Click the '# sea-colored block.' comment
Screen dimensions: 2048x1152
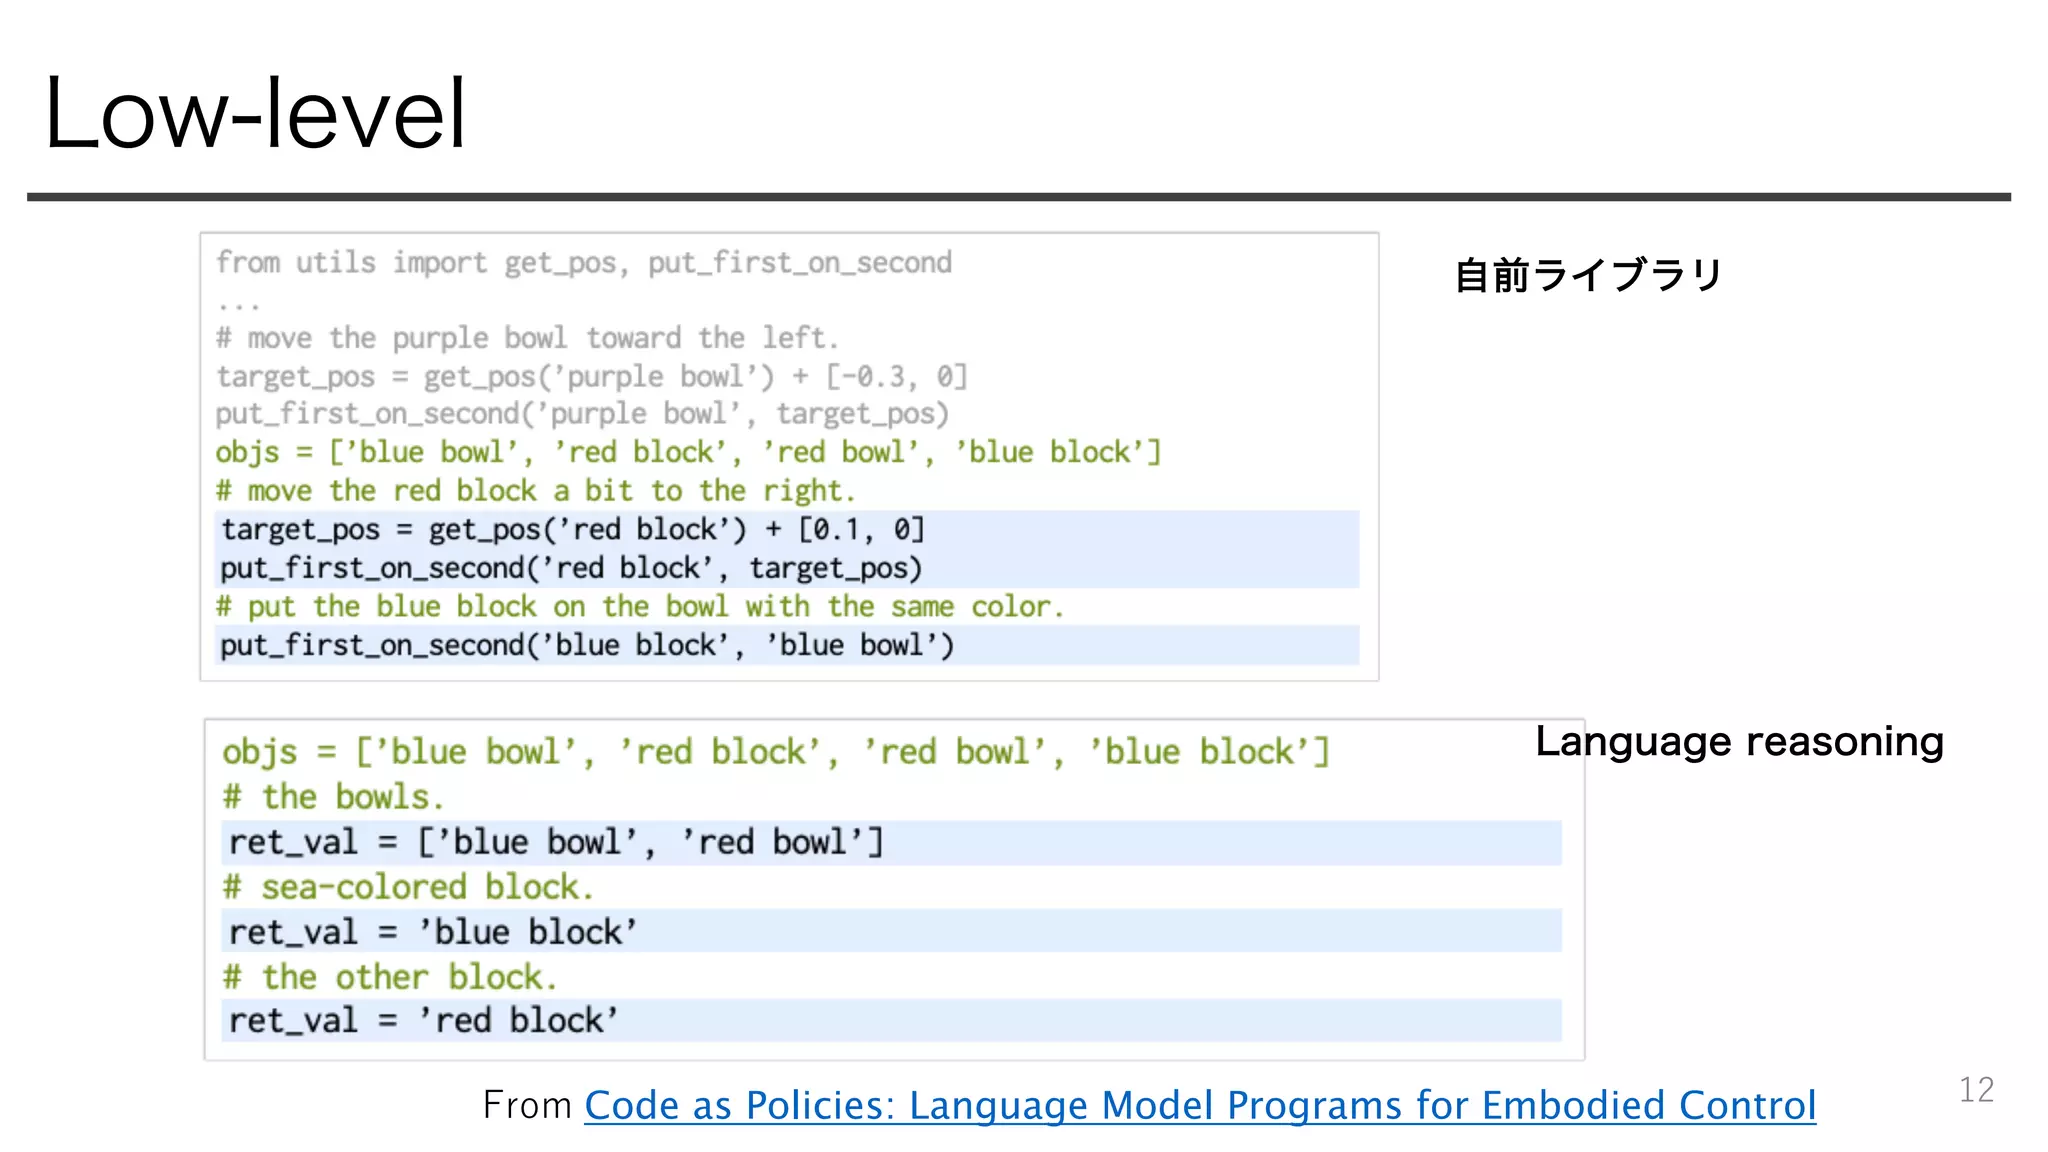[408, 887]
